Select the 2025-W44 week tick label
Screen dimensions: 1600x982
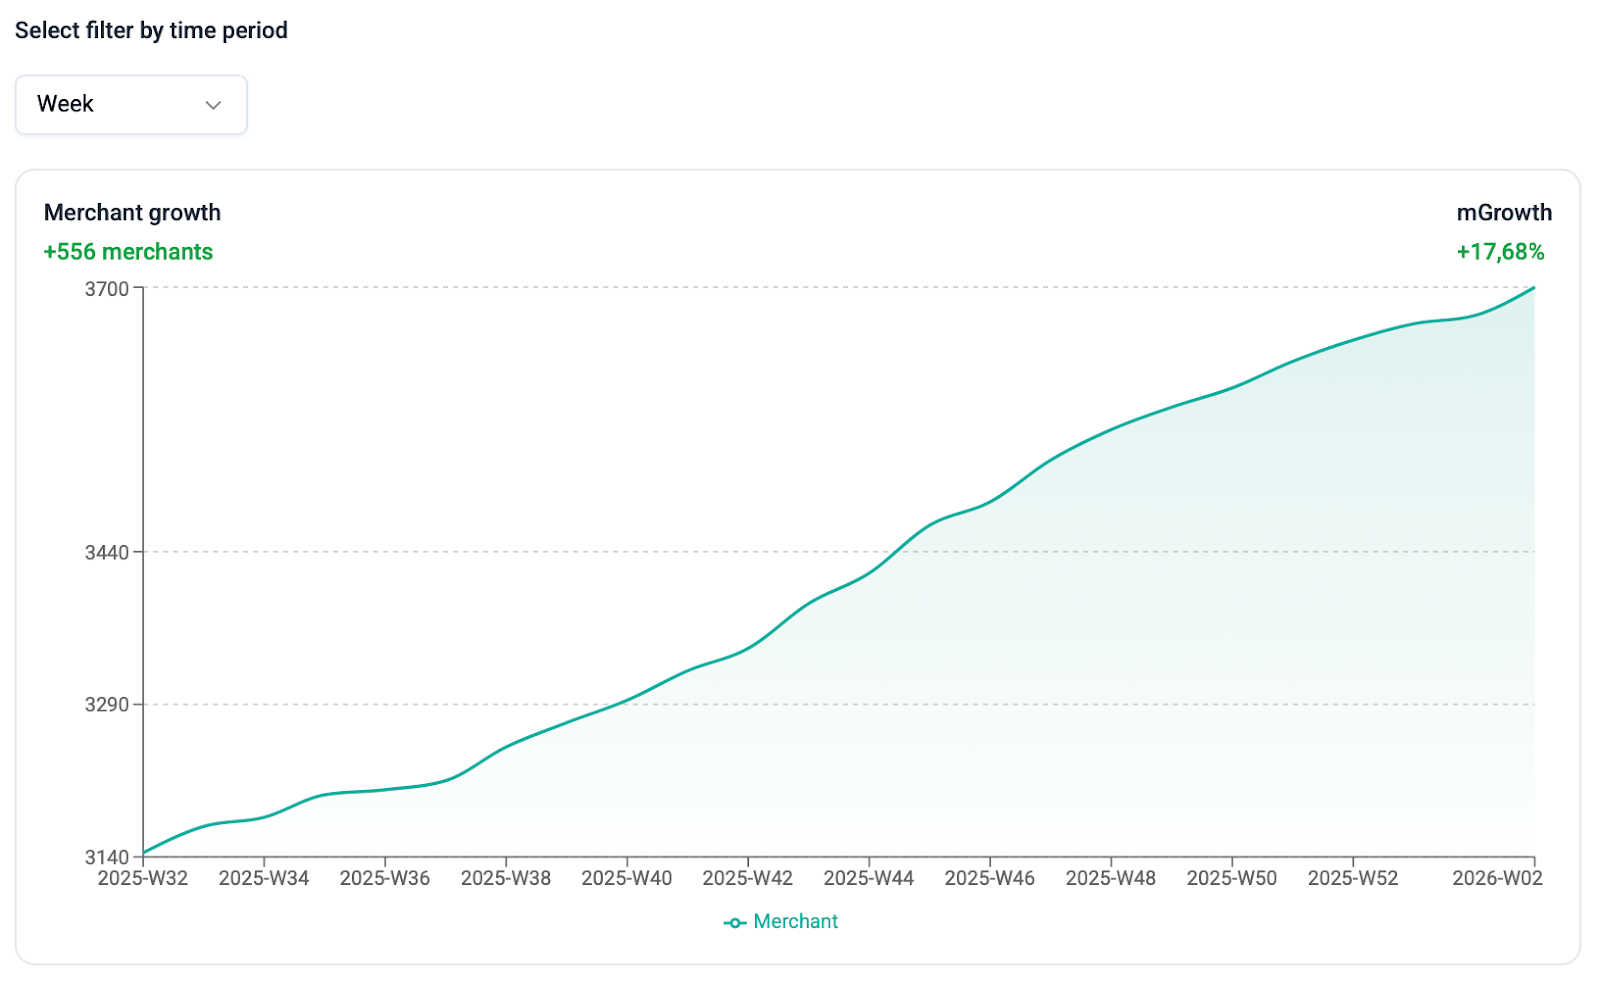pyautogui.click(x=869, y=878)
